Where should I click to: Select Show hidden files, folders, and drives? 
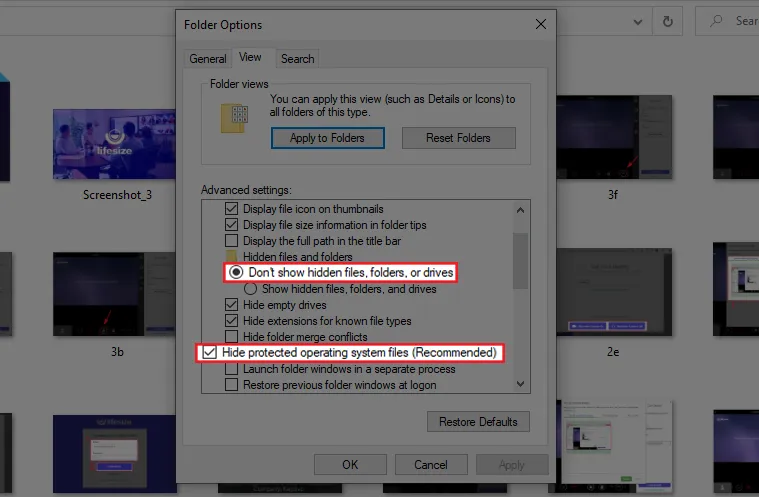click(250, 289)
